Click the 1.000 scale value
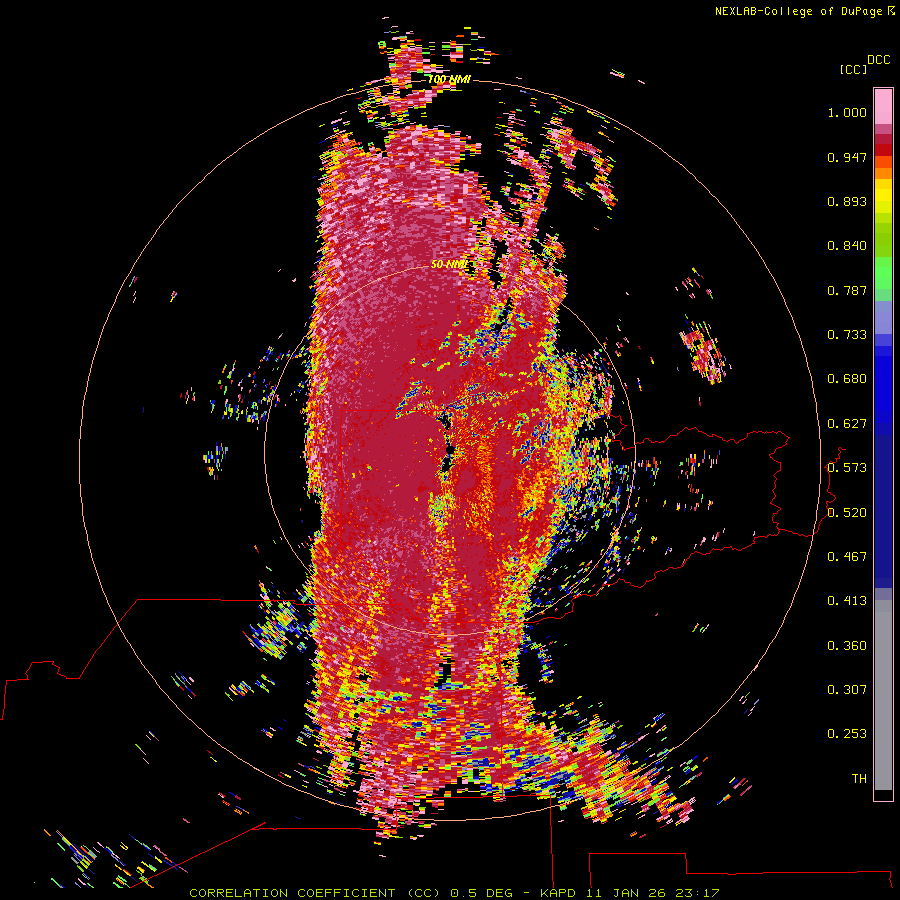900x900 pixels. coord(847,112)
